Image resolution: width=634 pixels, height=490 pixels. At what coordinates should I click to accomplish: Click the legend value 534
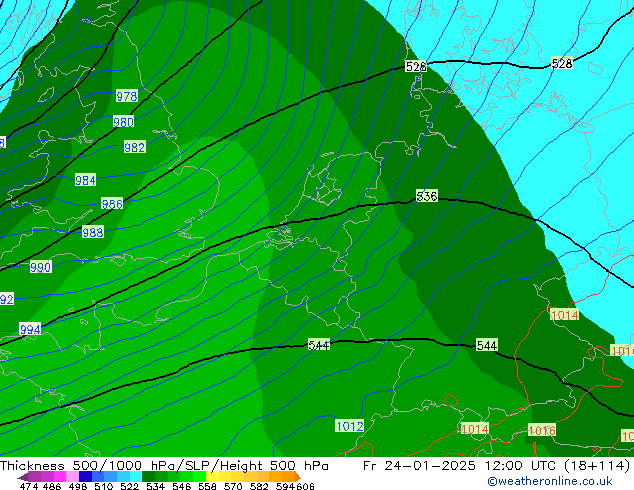point(155,486)
